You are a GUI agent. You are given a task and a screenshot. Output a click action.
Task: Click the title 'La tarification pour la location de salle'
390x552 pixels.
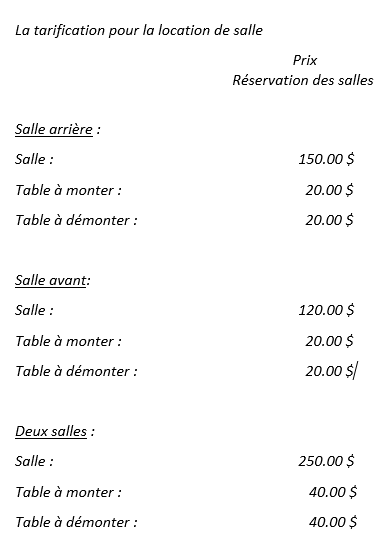click(x=139, y=31)
